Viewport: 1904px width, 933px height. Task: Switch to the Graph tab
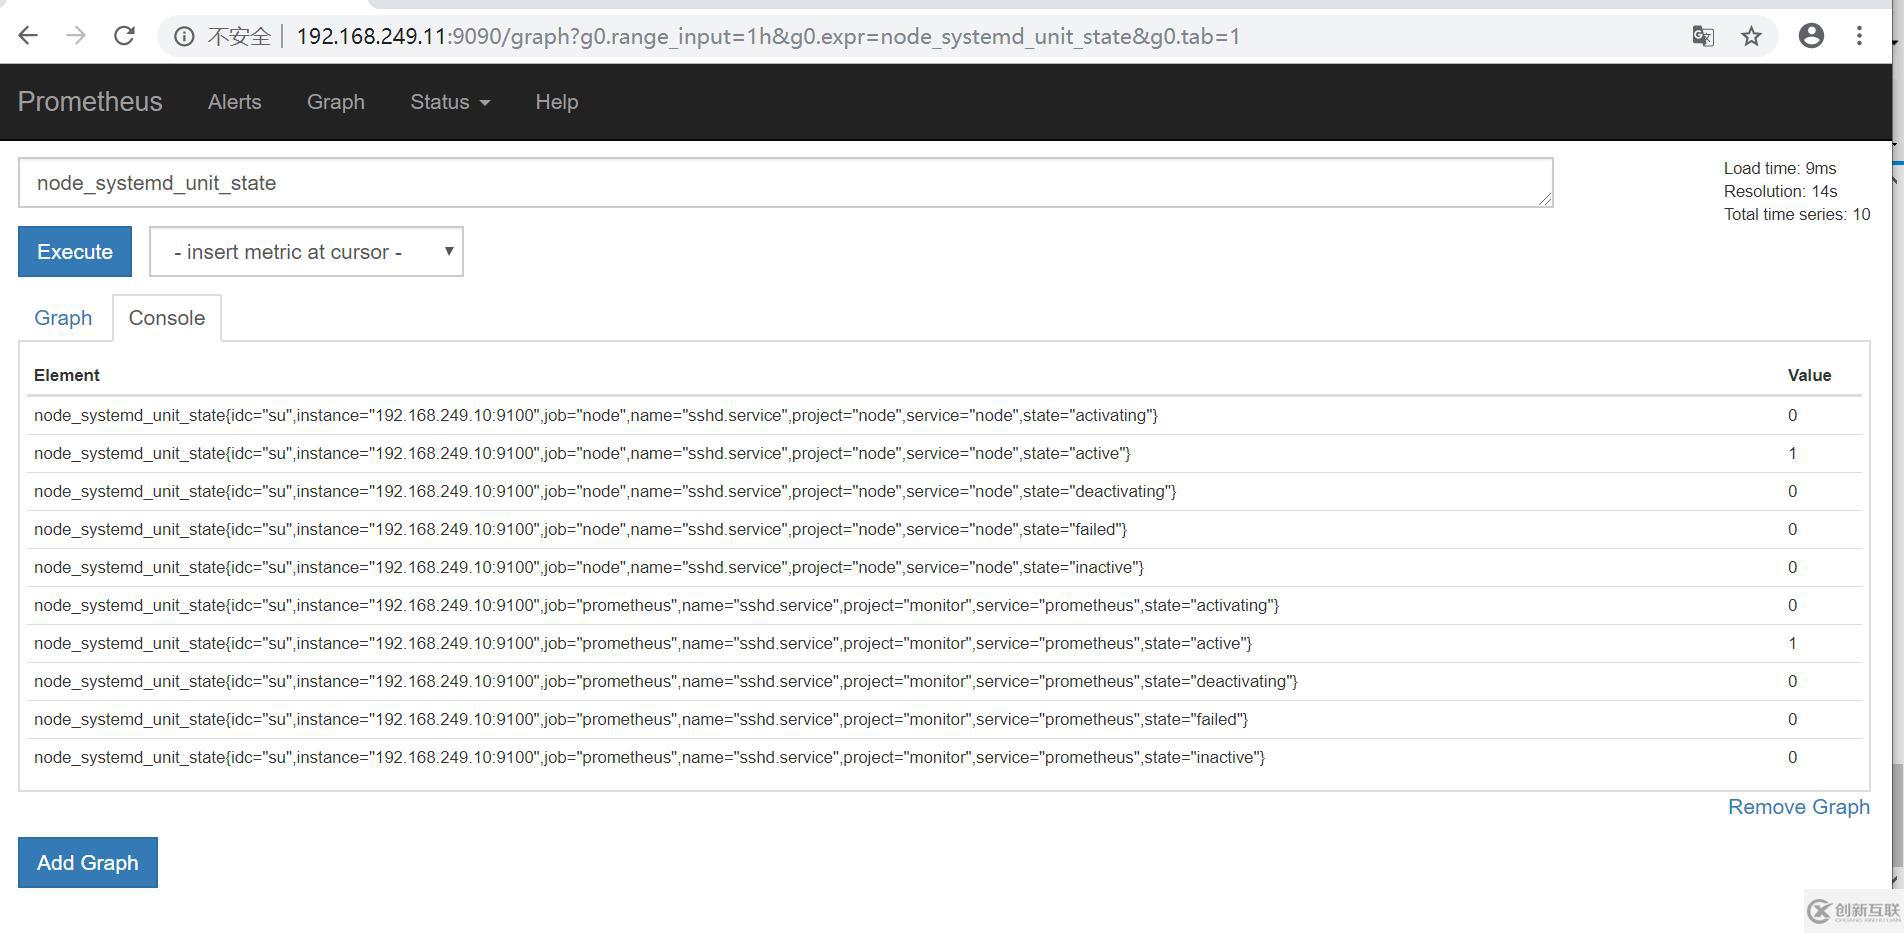coord(63,318)
